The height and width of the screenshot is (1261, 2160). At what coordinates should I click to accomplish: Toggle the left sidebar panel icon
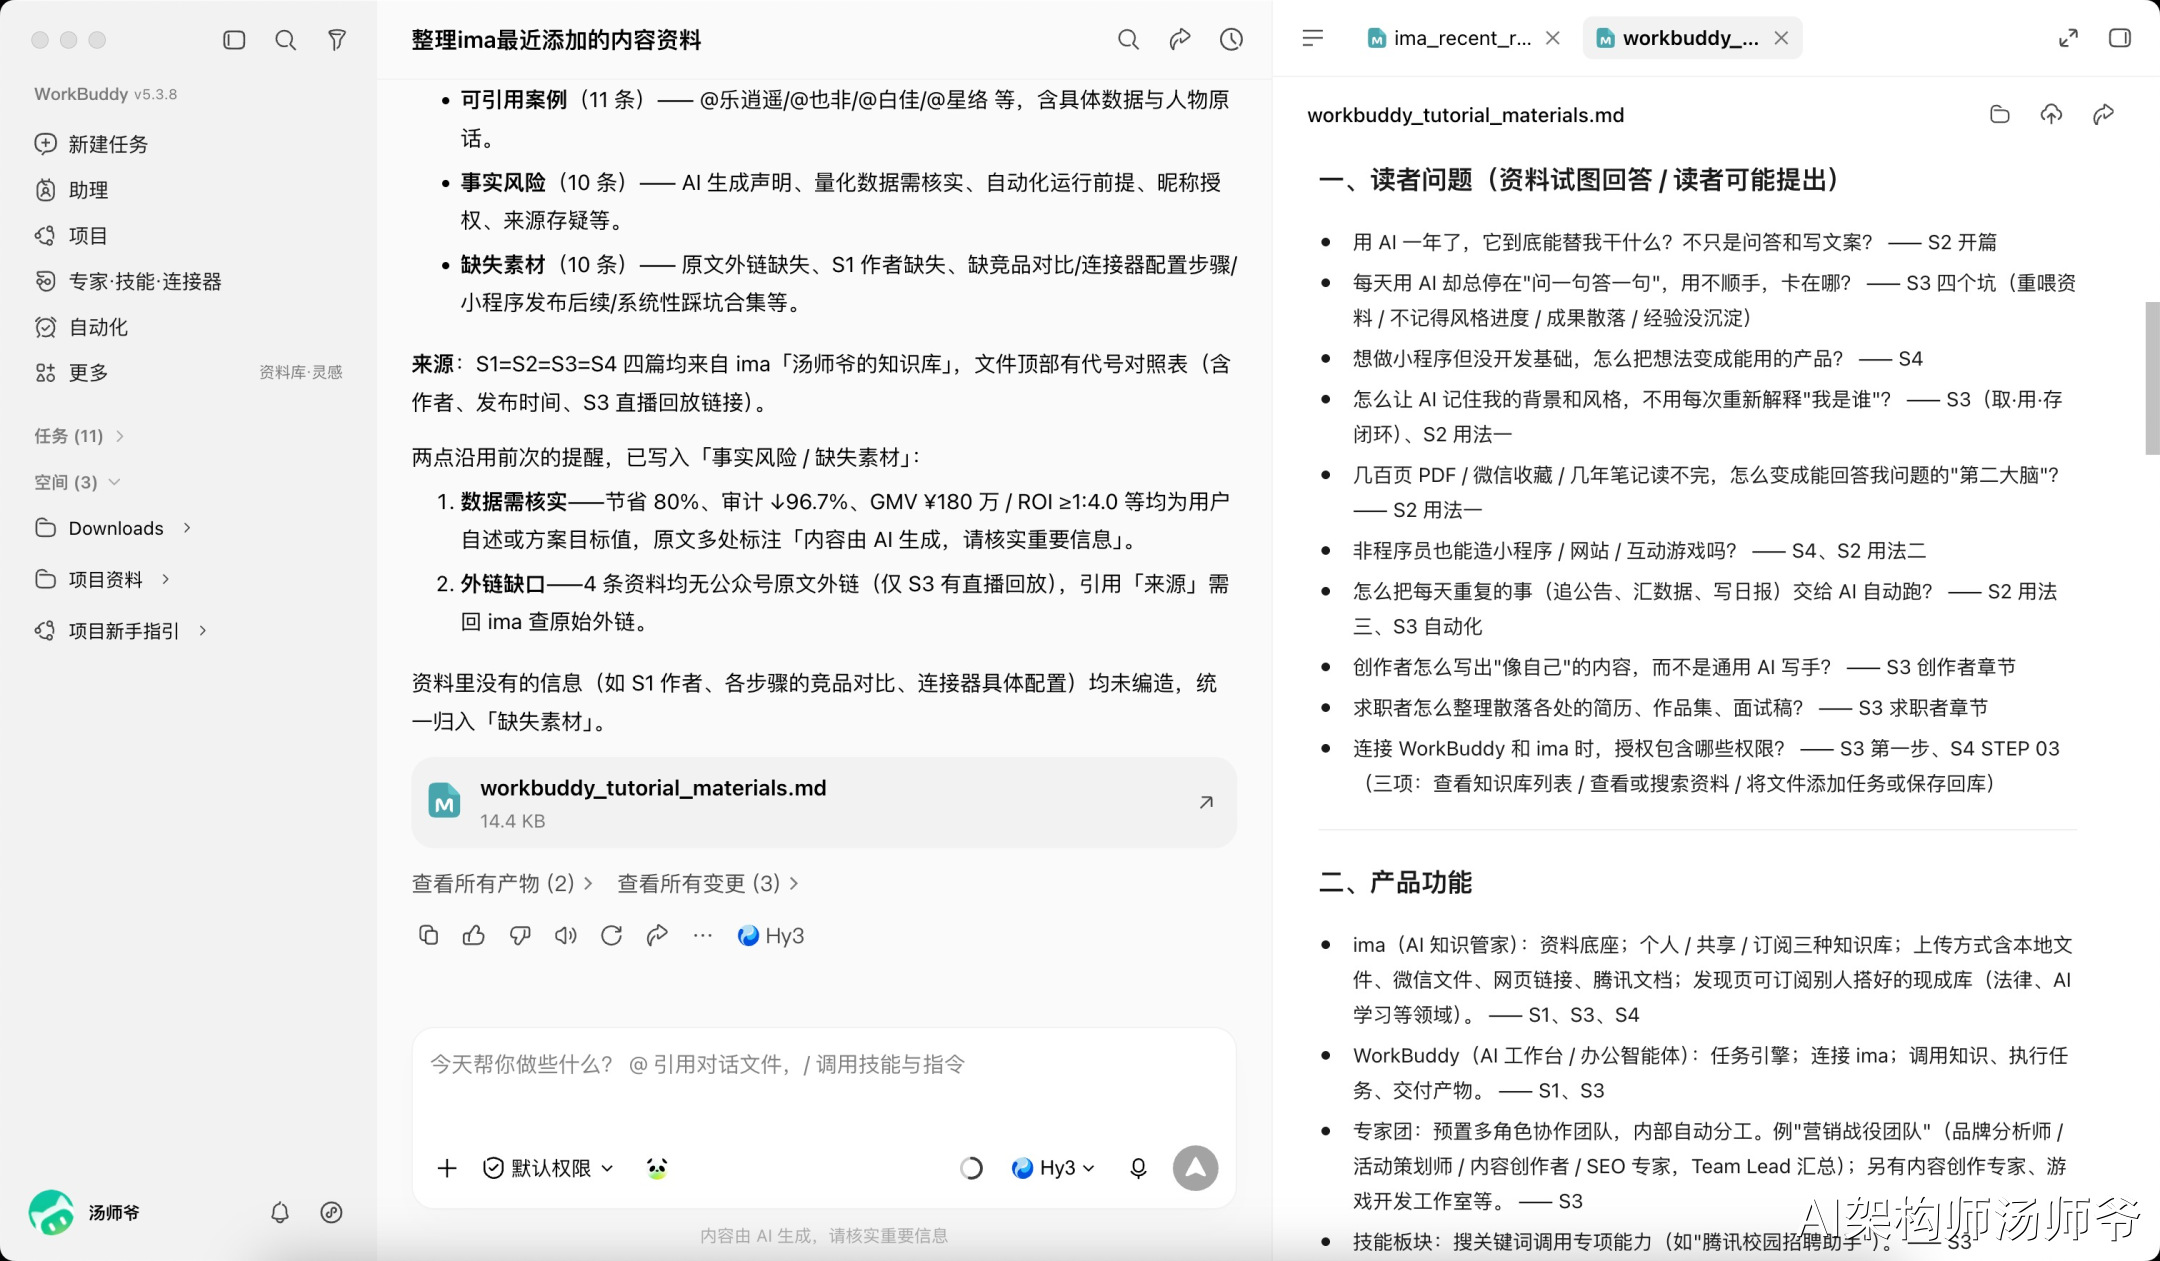click(x=234, y=40)
